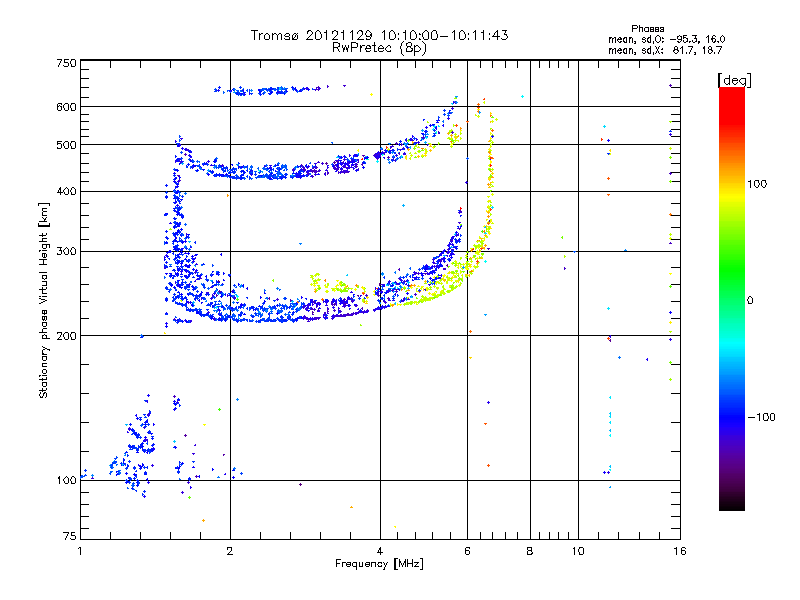Click the 'mean, sd,X: 81.7, 18.7' line

665,50
